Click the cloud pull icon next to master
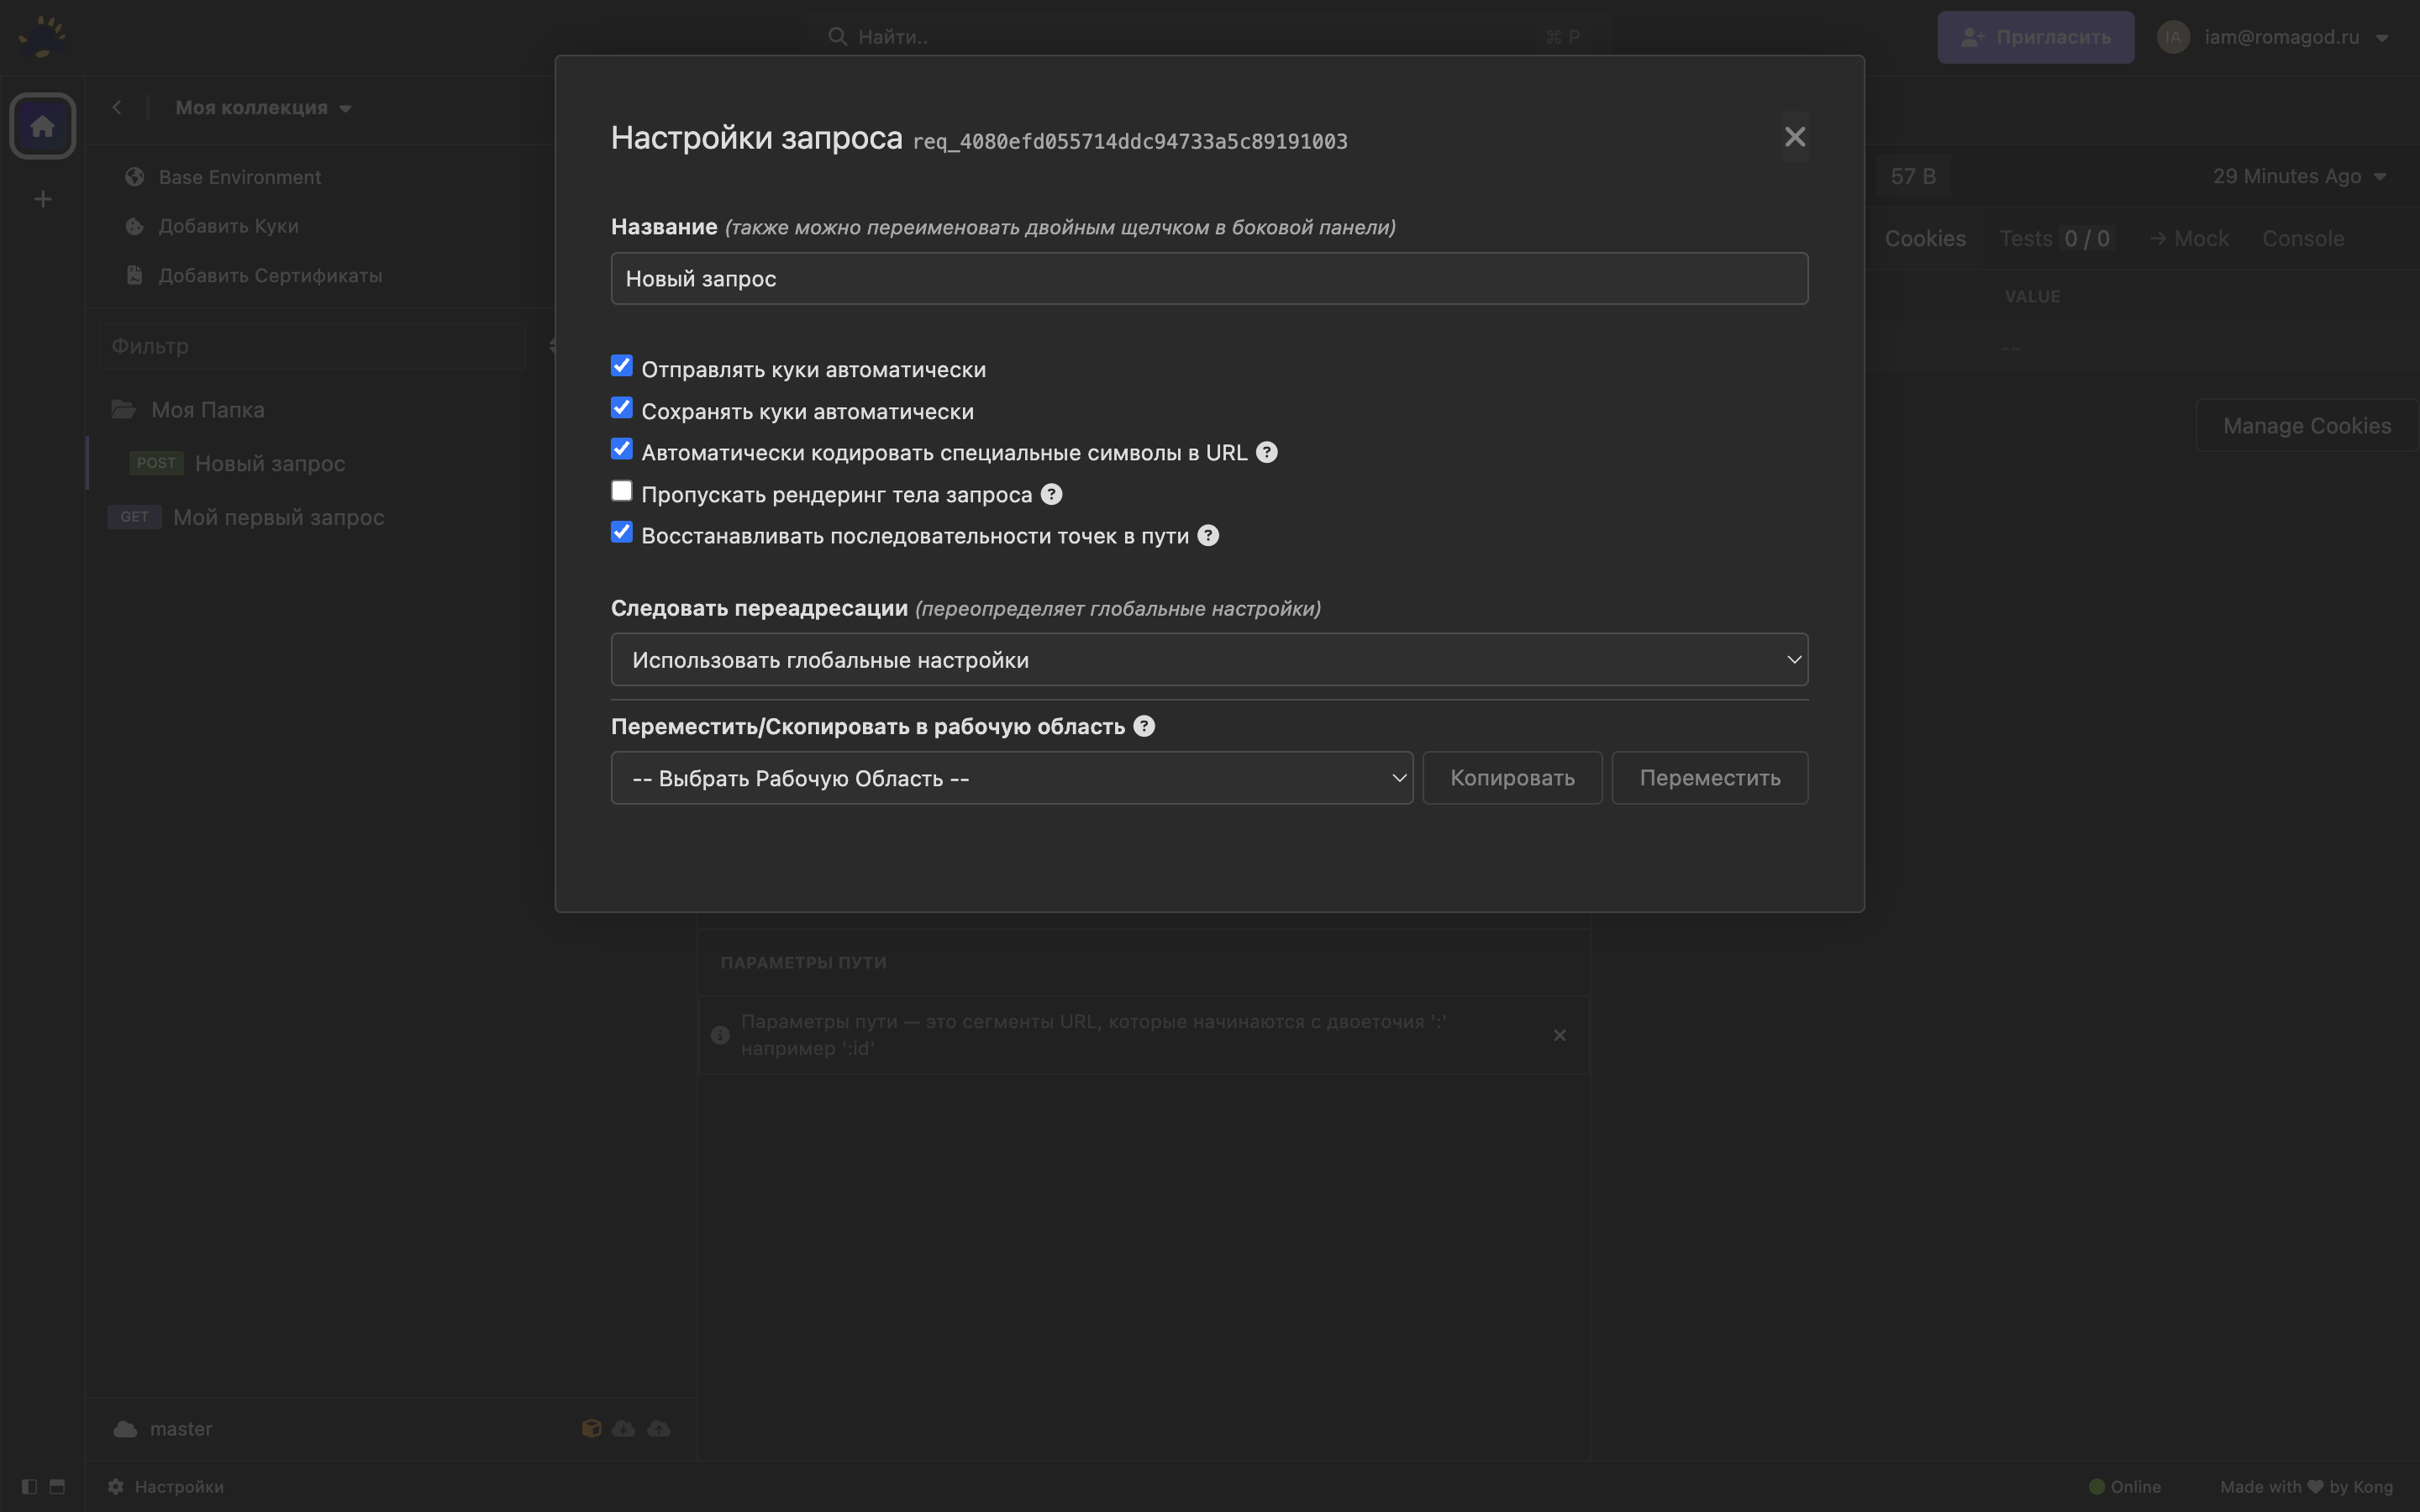The image size is (2420, 1512). [623, 1428]
